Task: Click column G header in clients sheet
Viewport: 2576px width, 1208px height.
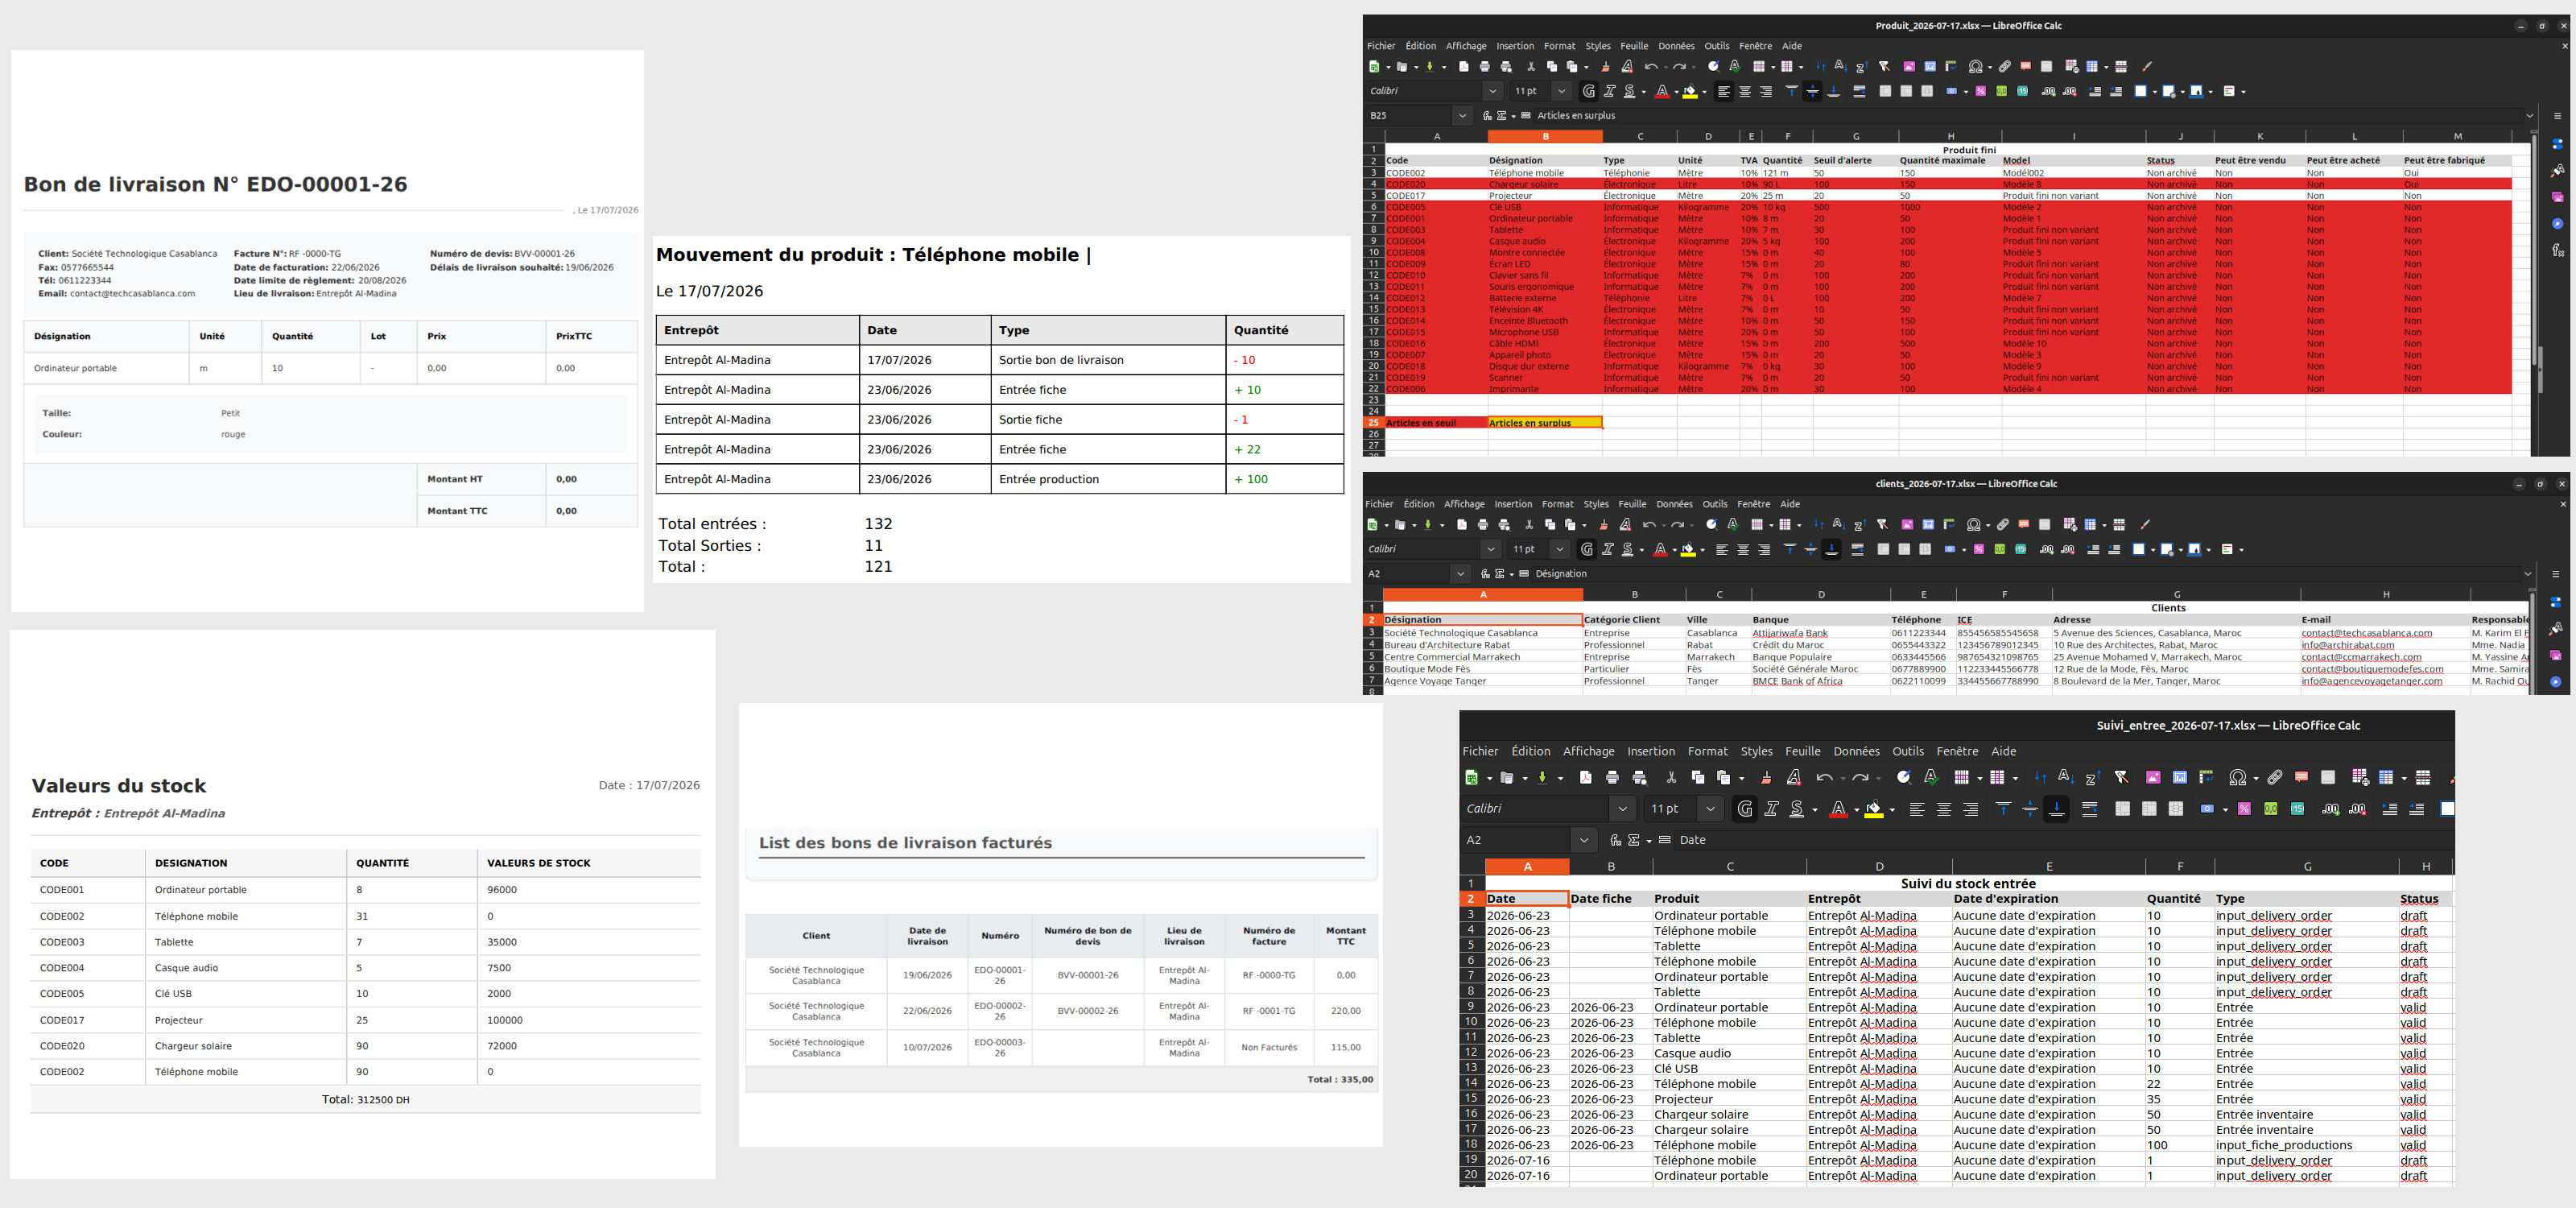Action: (2176, 594)
